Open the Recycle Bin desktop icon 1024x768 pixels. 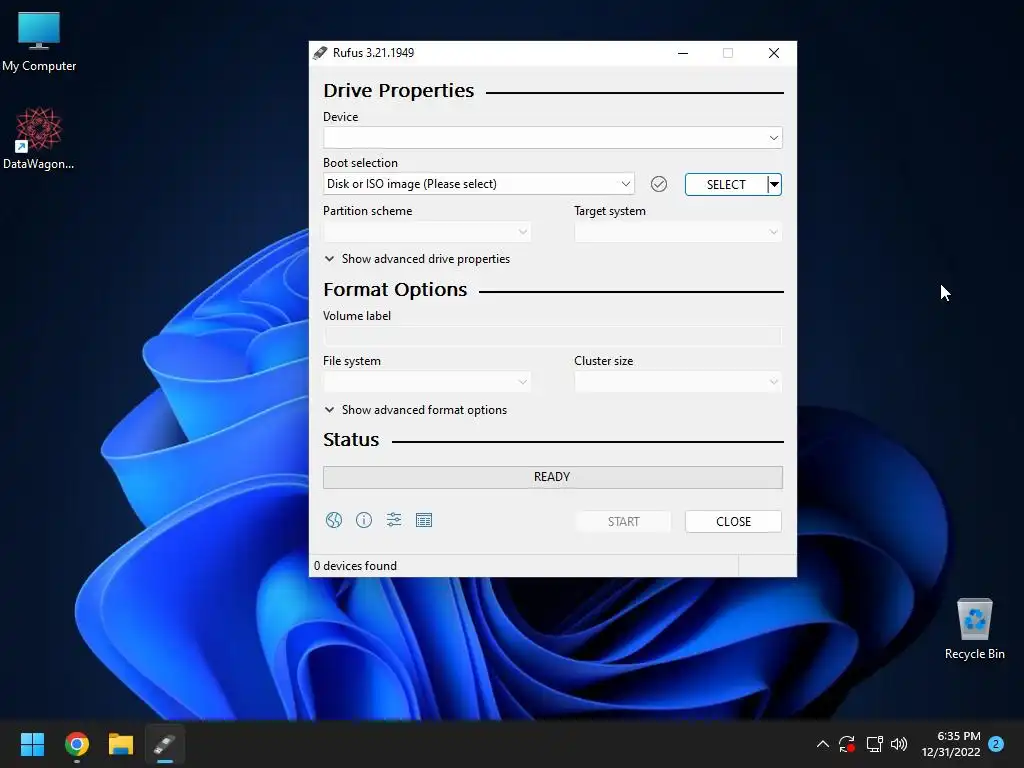[974, 629]
